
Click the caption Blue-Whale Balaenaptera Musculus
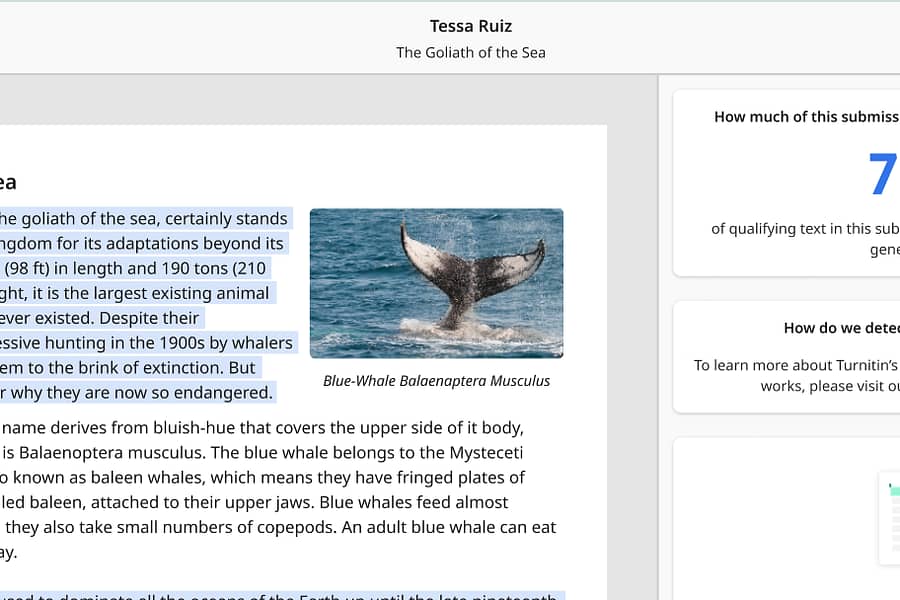tap(436, 381)
